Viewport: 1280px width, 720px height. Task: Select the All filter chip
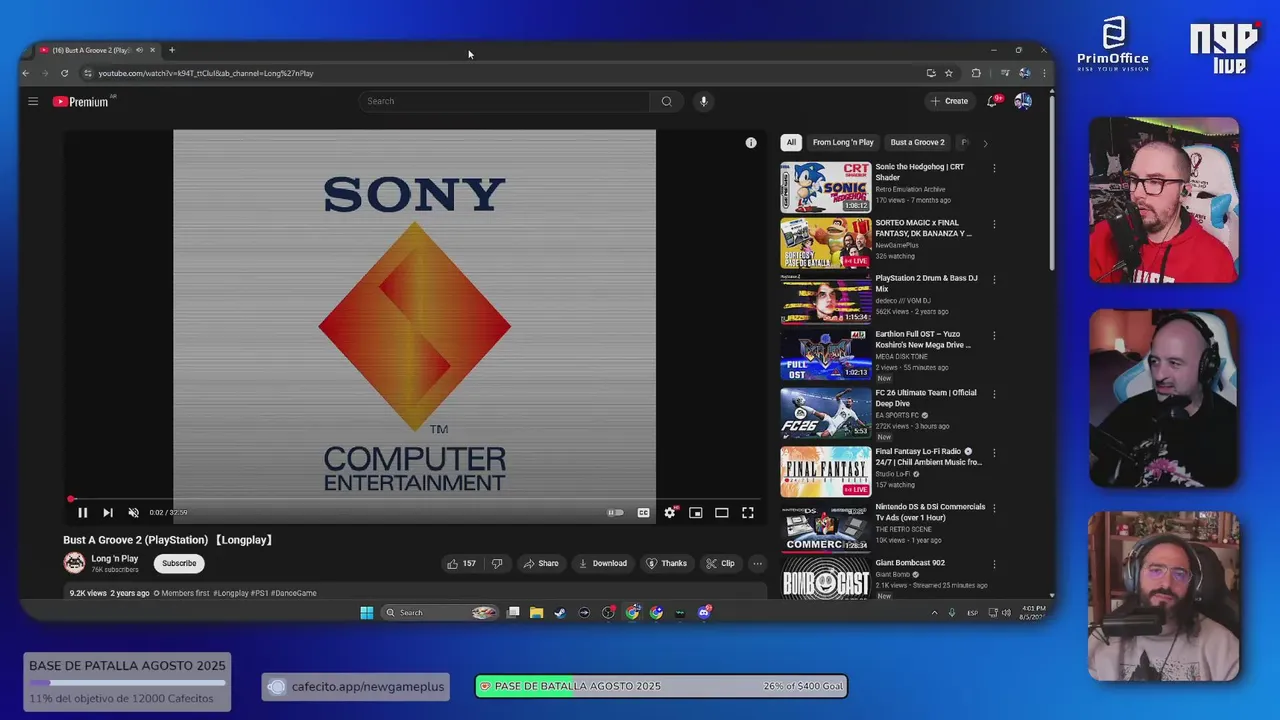[791, 142]
